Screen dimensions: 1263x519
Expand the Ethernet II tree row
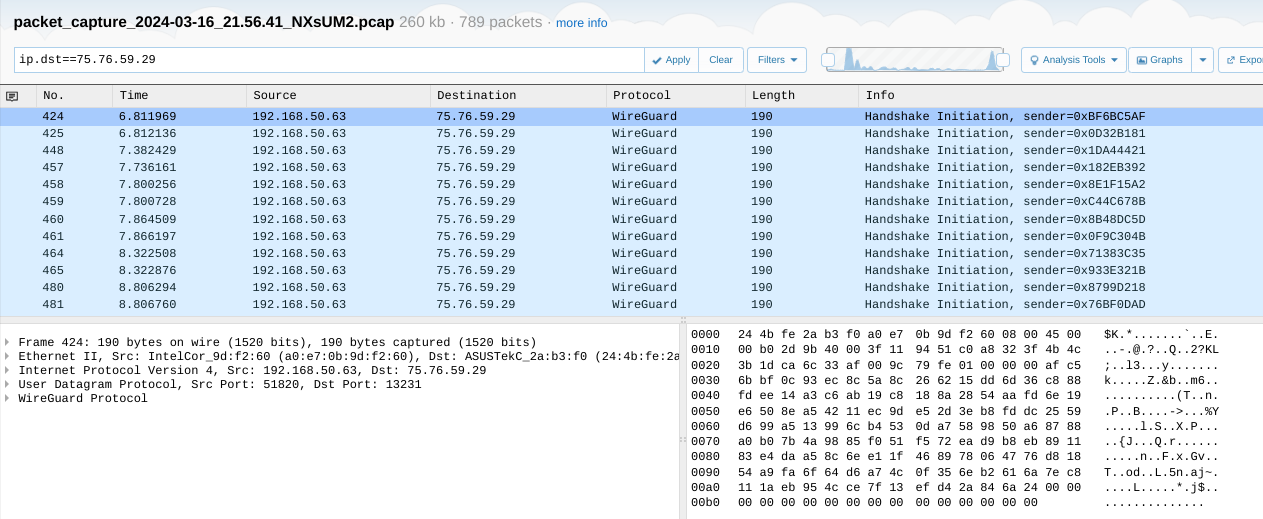point(7,356)
